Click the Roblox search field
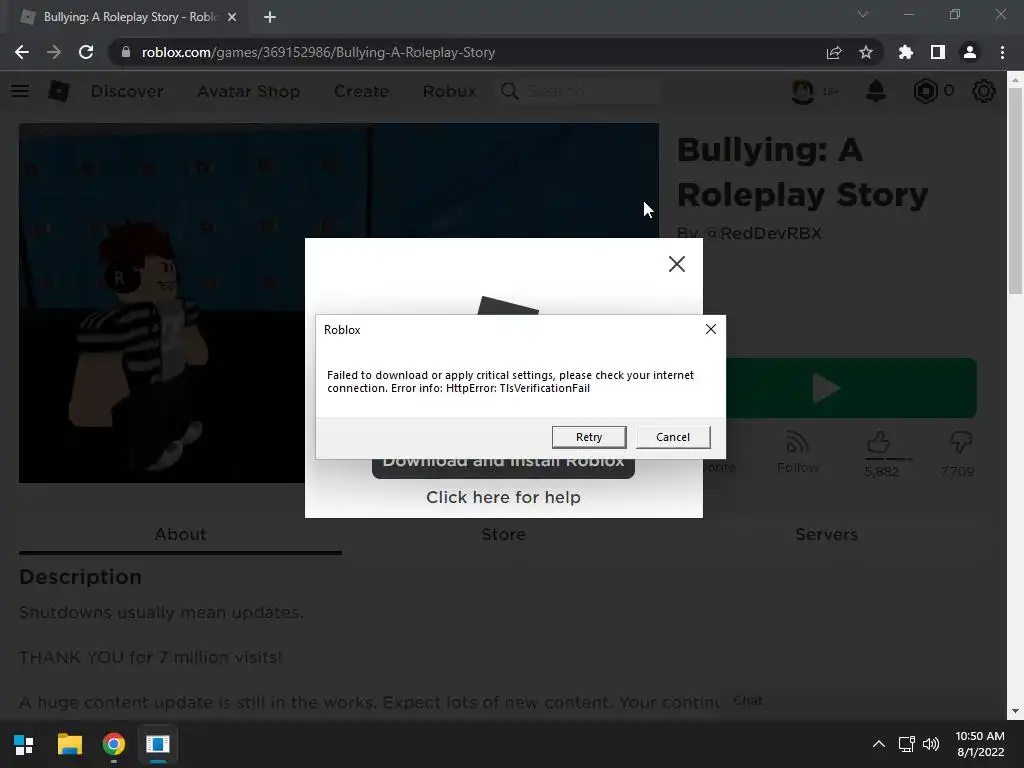 click(591, 91)
